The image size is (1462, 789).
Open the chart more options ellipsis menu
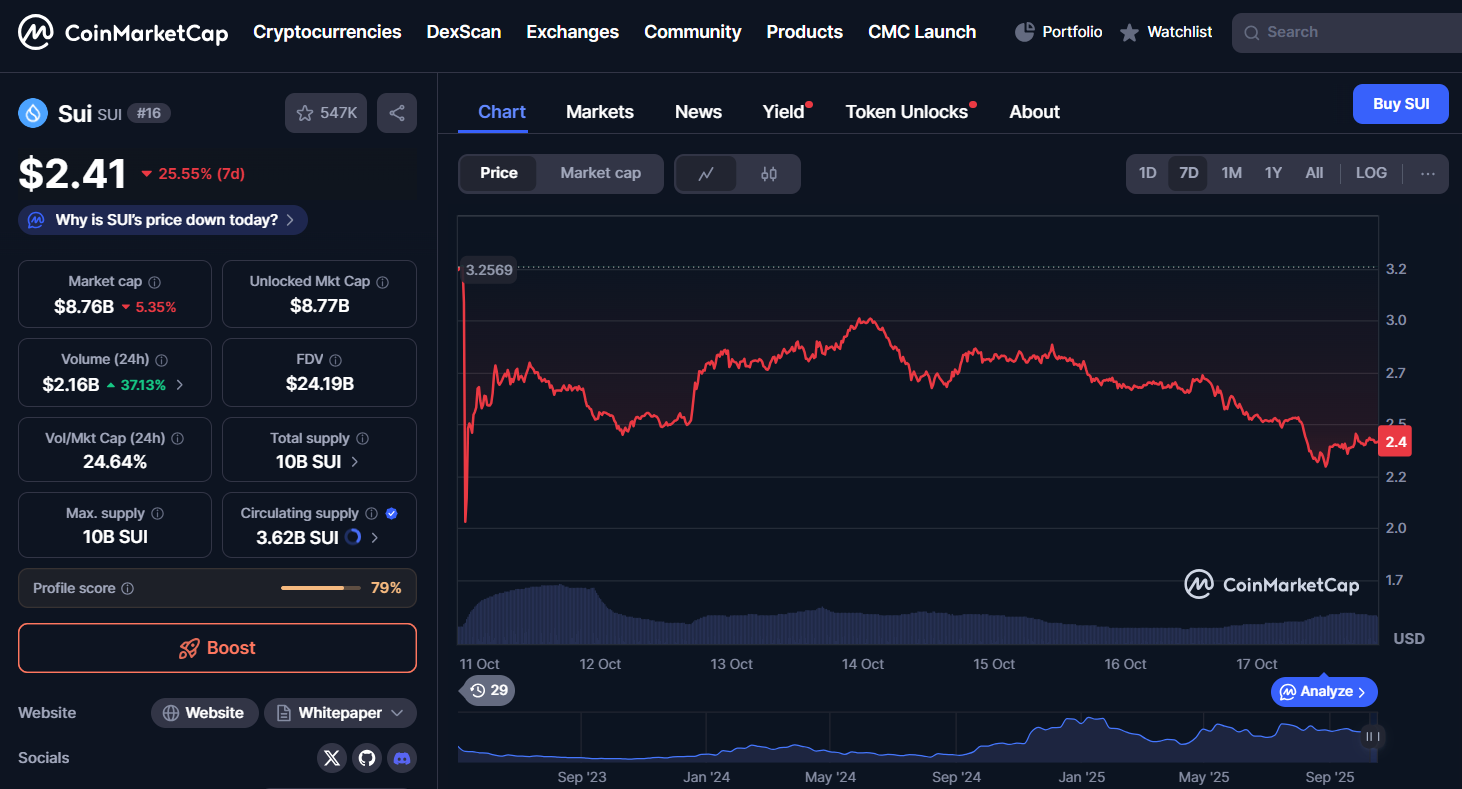(x=1427, y=174)
